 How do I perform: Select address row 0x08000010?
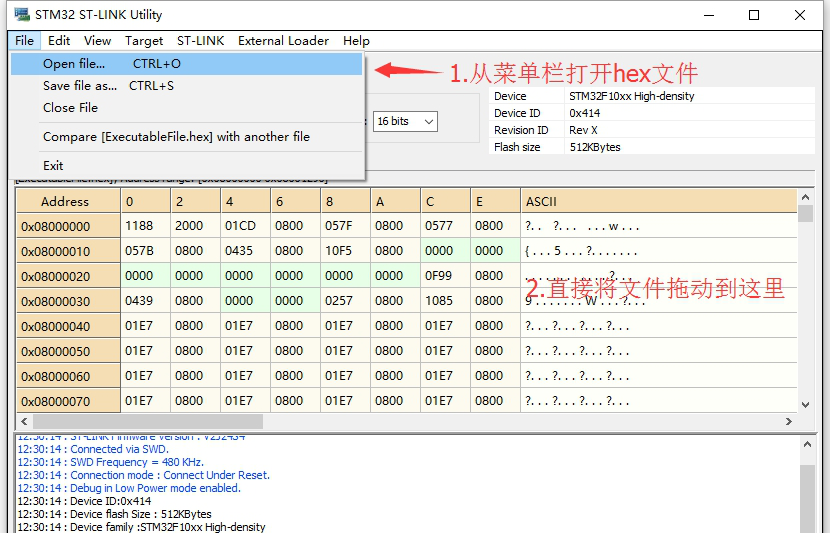(68, 251)
